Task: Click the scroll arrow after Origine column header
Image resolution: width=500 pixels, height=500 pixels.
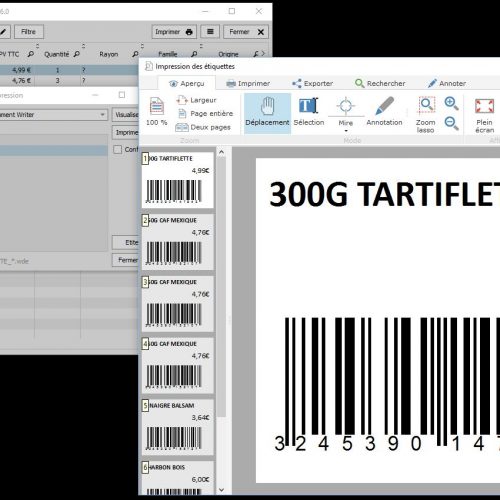Action: tap(263, 53)
